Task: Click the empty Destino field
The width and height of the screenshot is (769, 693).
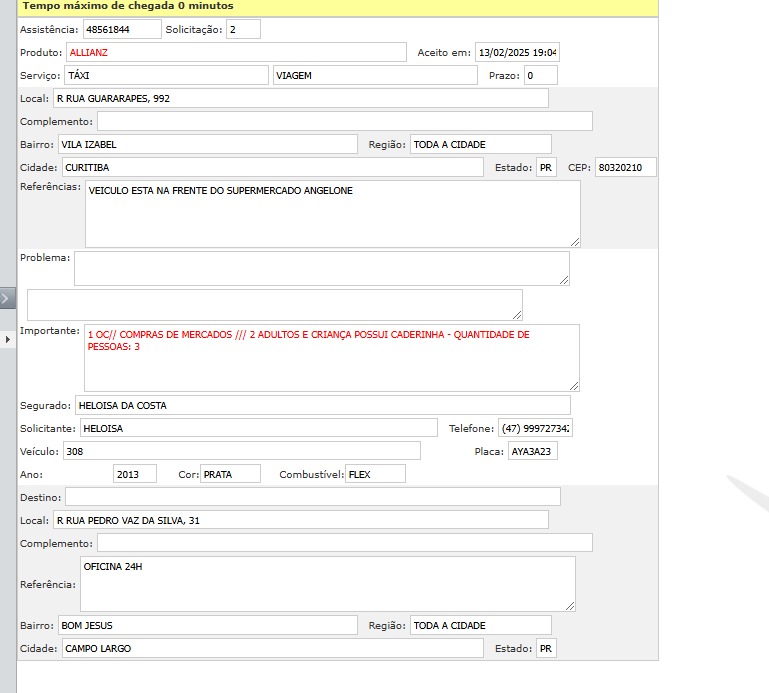Action: [312, 497]
